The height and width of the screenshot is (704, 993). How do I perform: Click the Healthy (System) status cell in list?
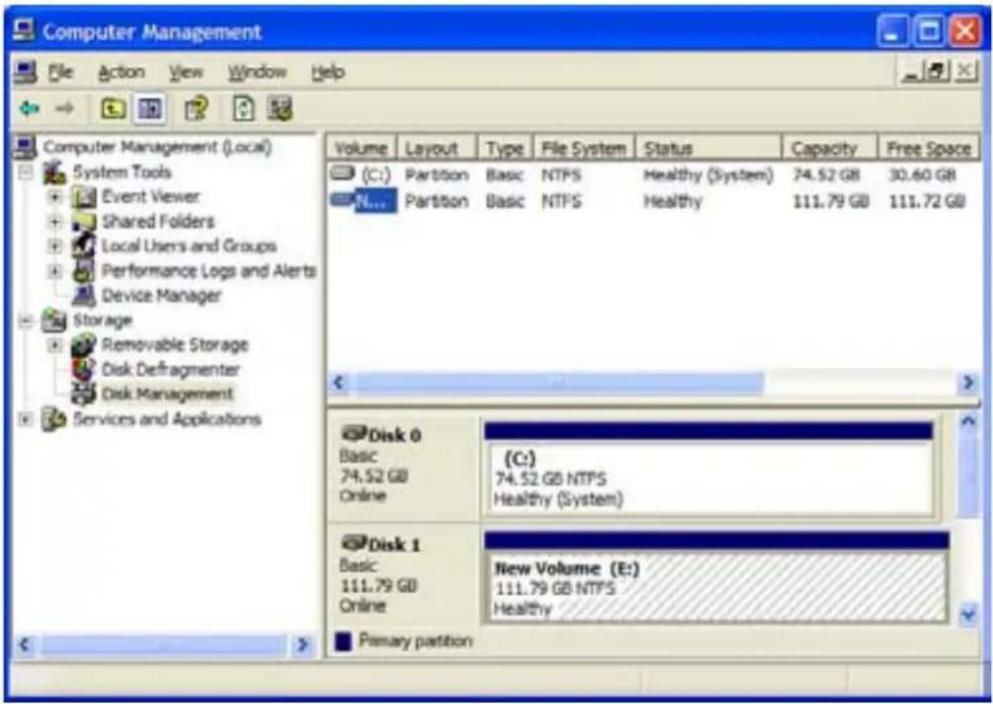point(708,175)
